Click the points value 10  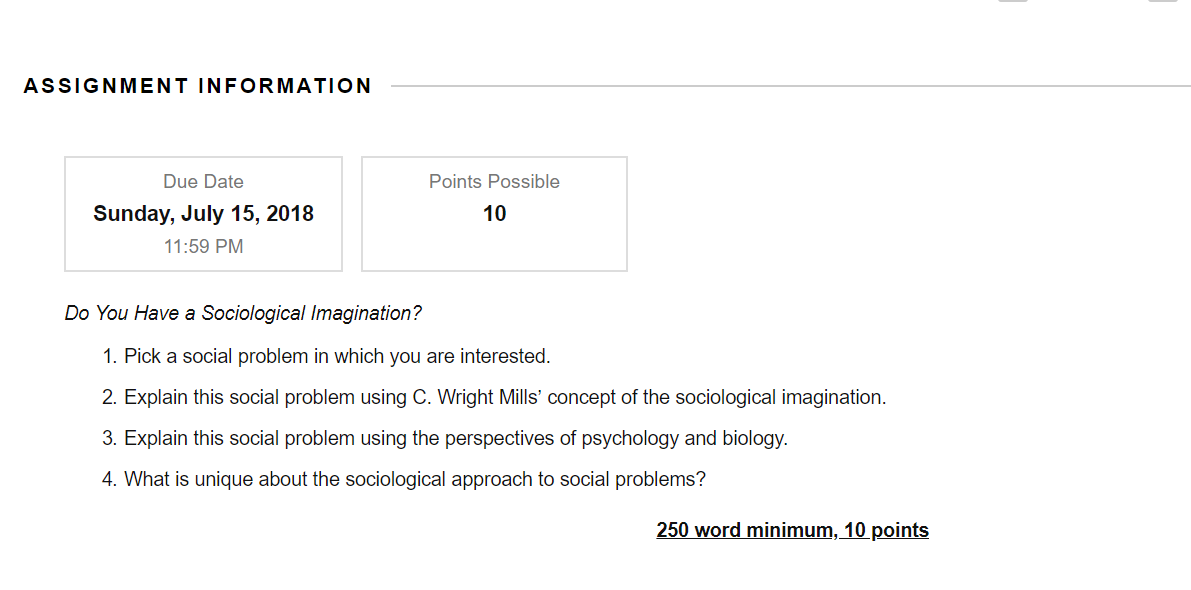494,213
